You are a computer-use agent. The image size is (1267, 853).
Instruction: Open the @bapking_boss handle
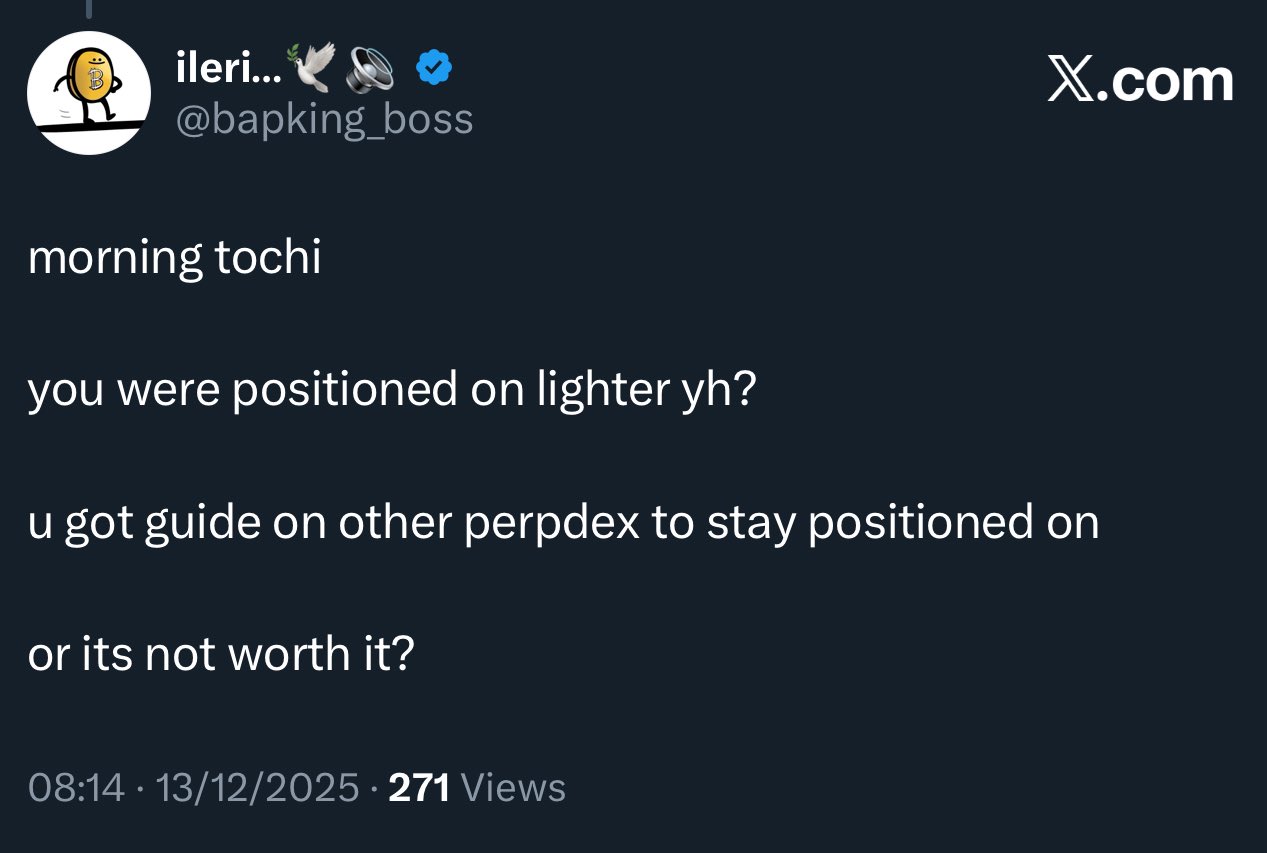click(x=324, y=119)
